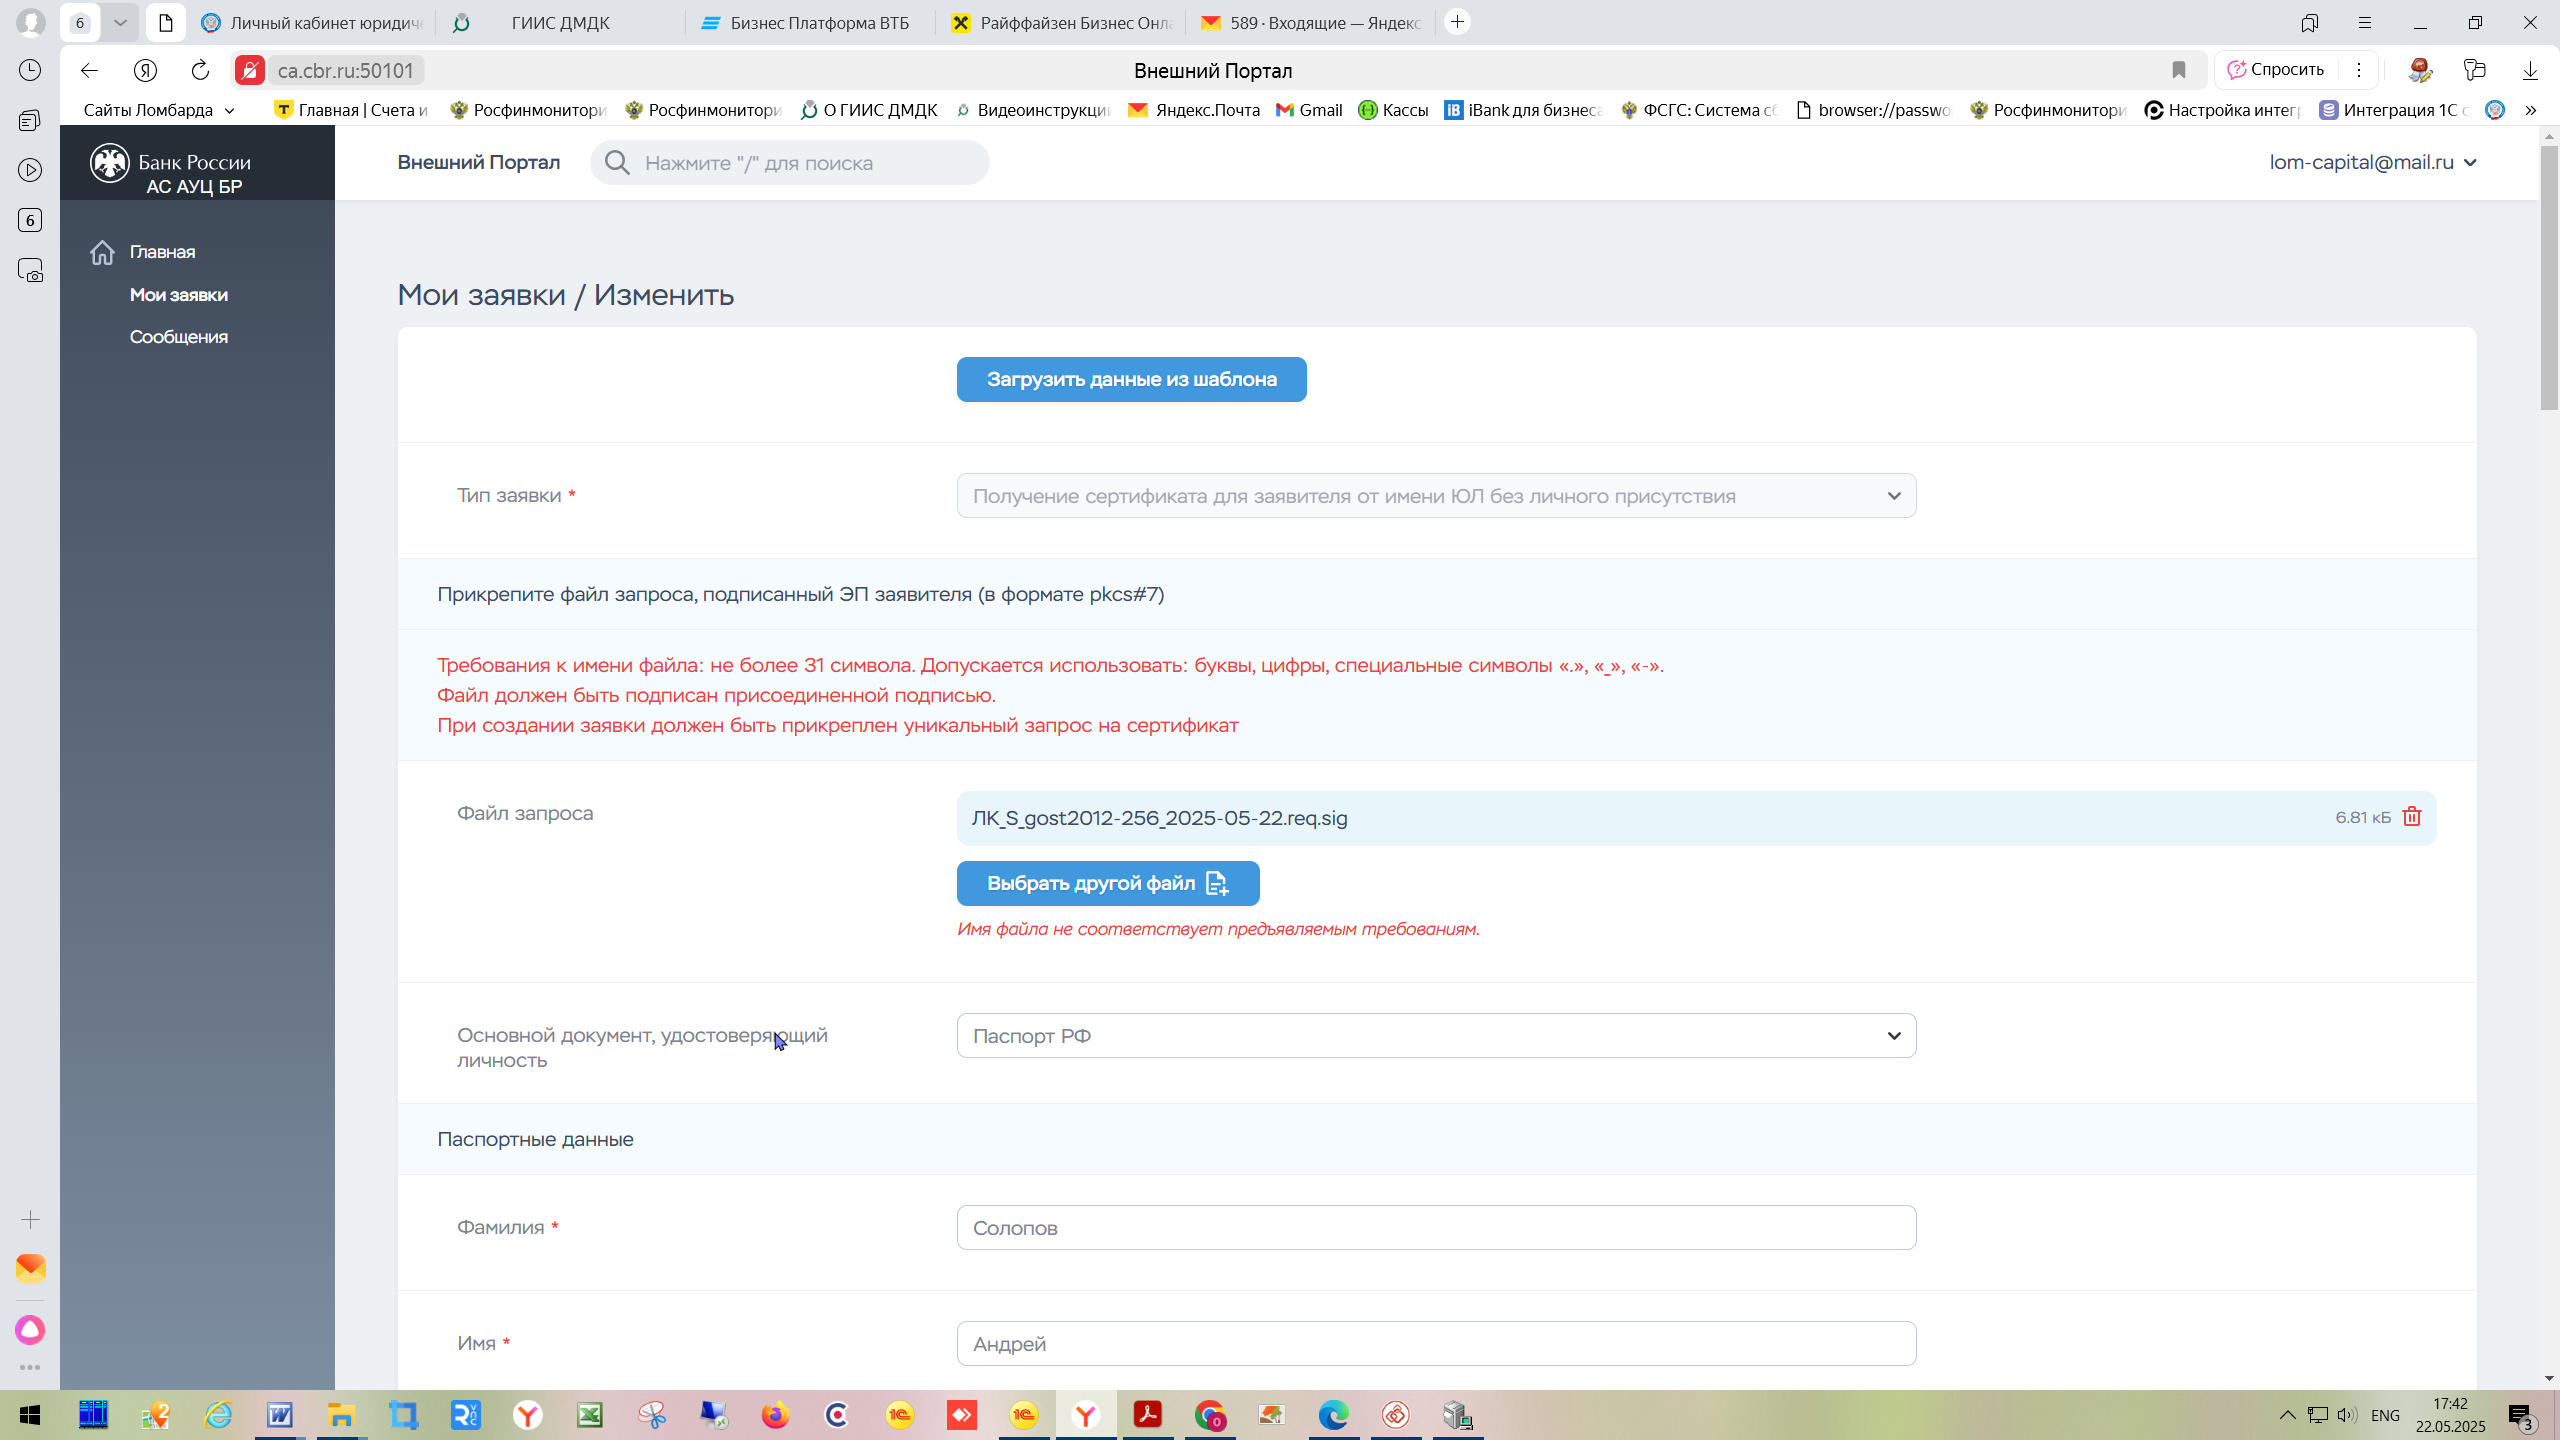Open the screenshot tool icon in sidebar
This screenshot has height=1440, width=2560.
click(30, 270)
